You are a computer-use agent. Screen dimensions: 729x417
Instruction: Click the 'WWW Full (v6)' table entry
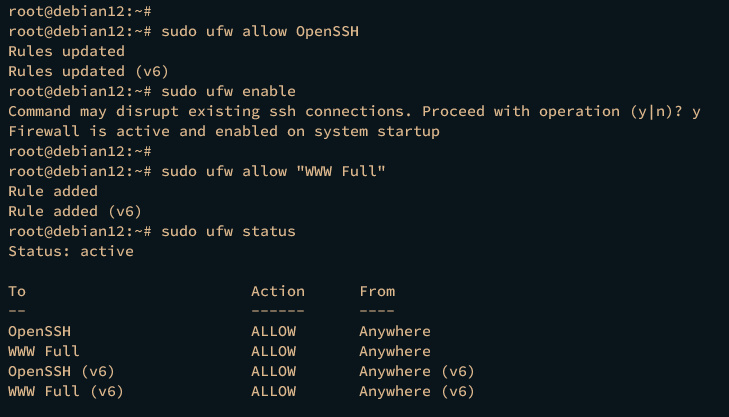(x=66, y=391)
